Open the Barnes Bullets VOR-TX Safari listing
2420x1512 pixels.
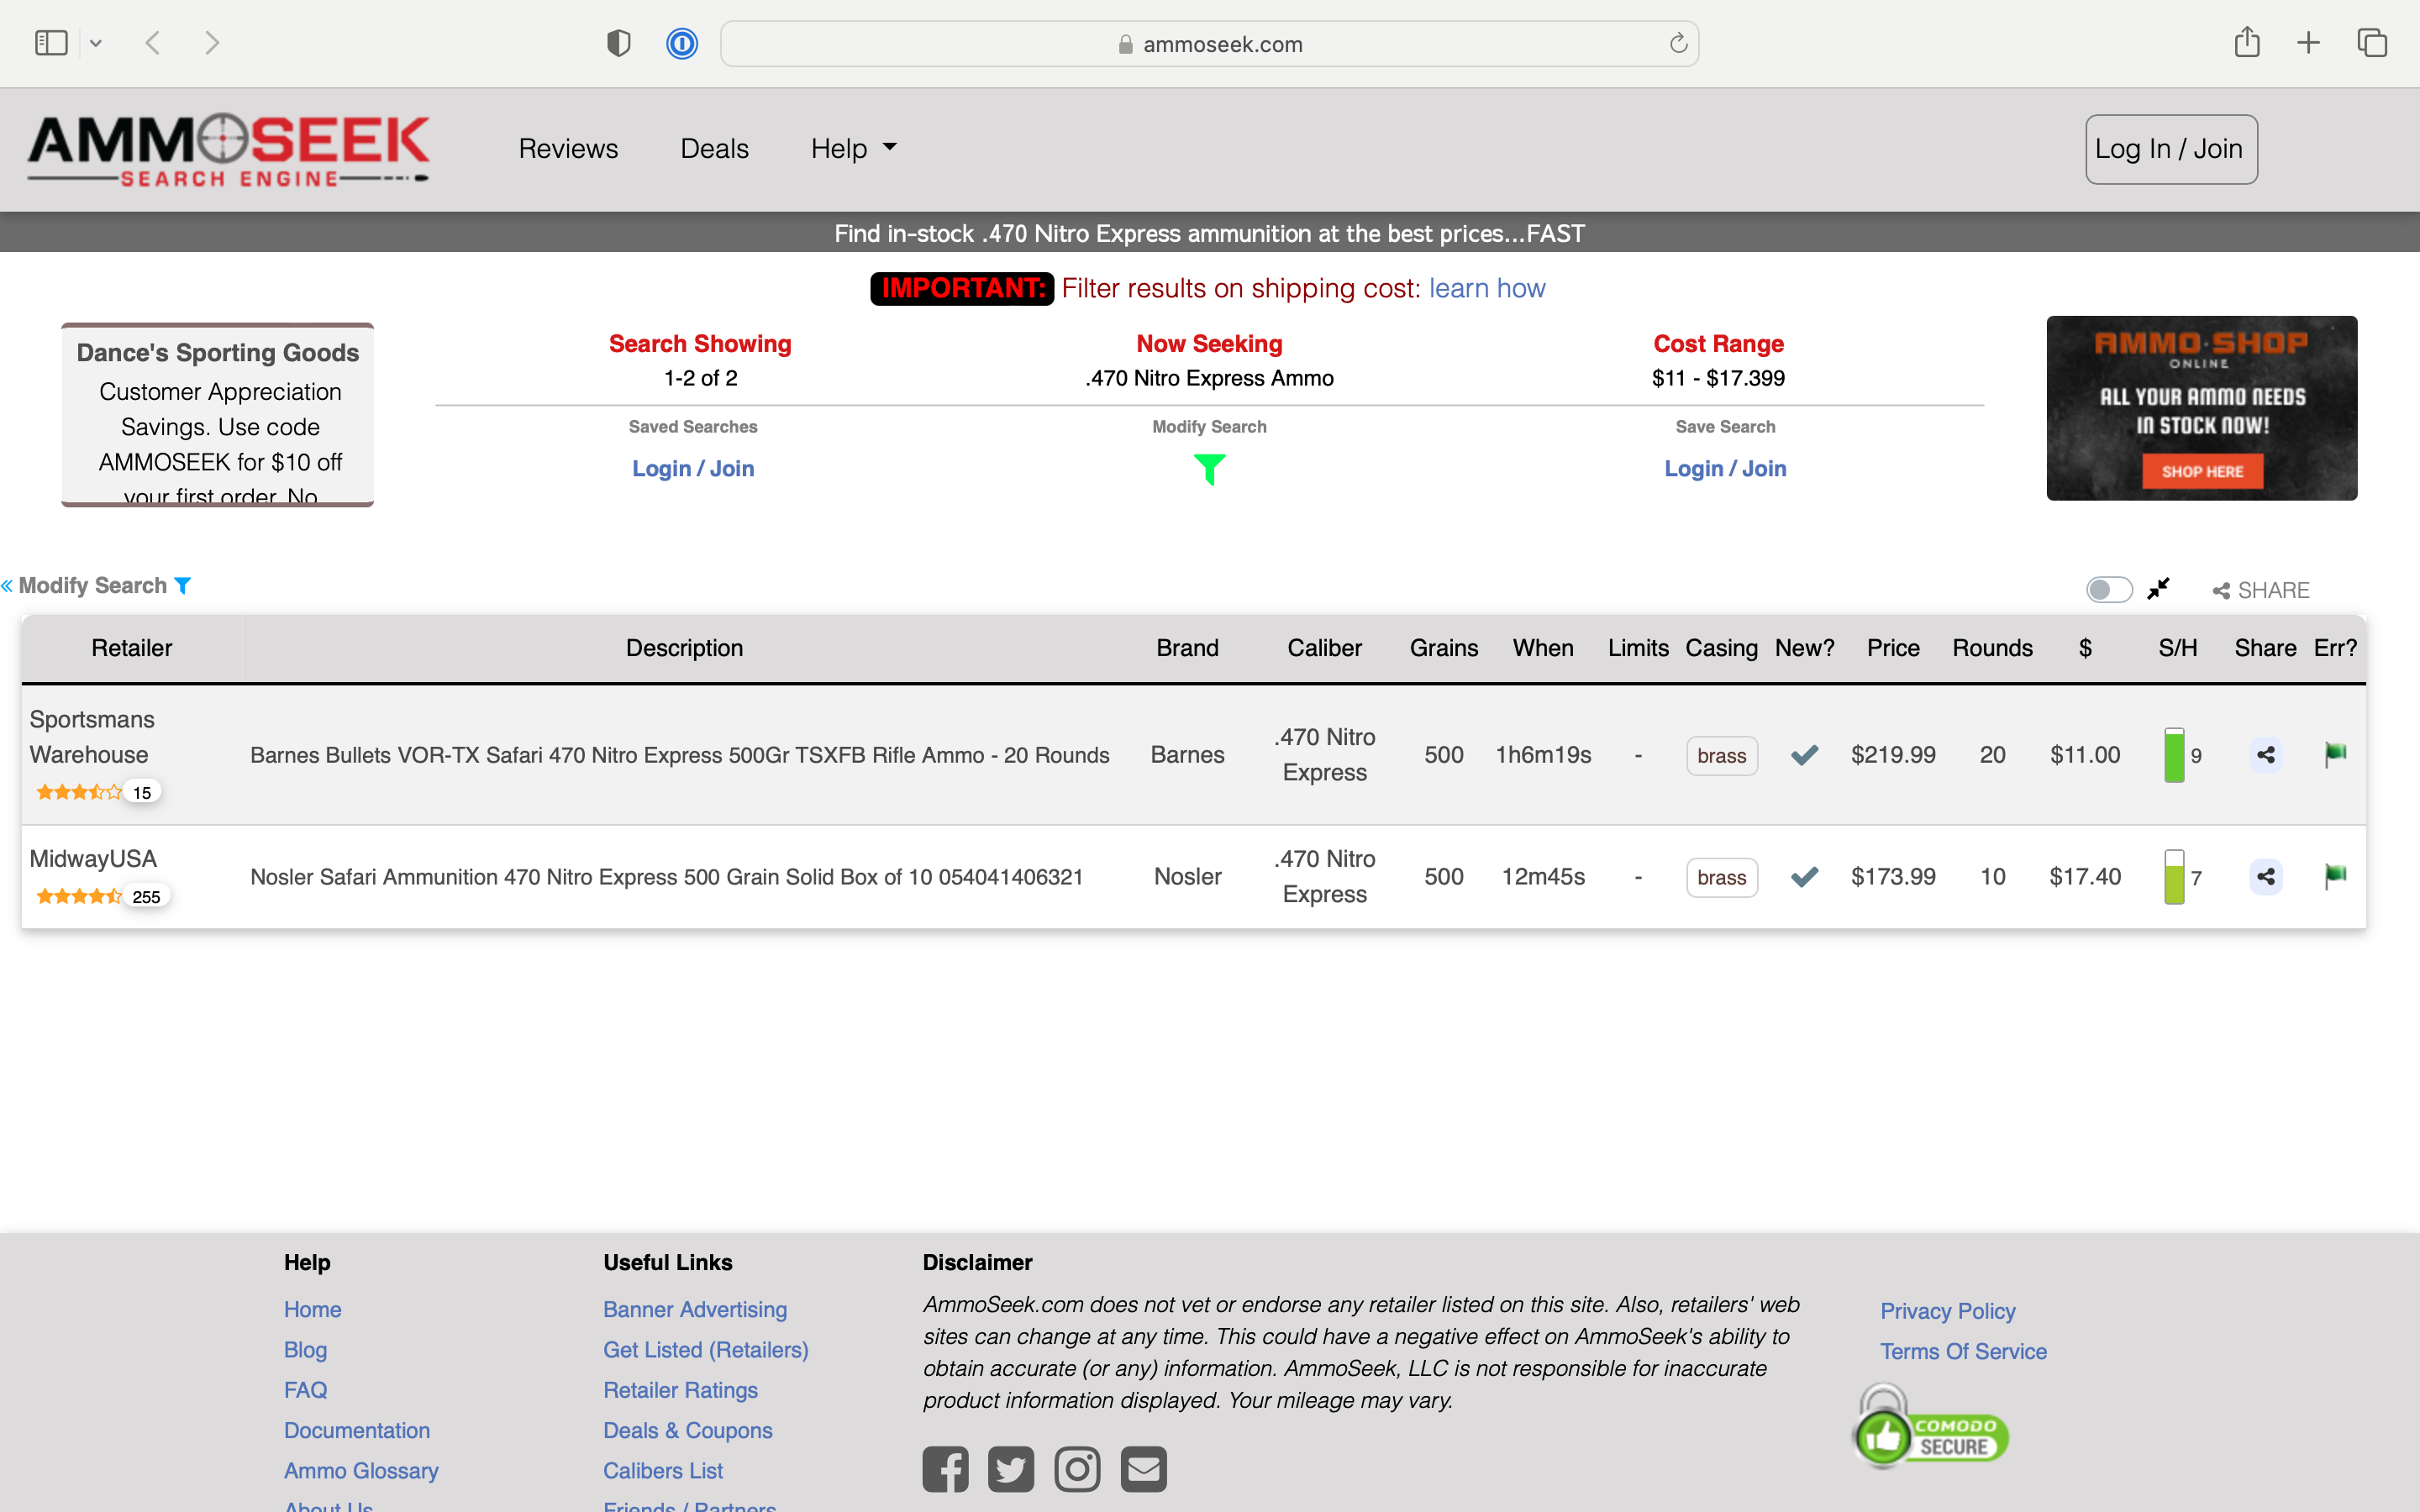679,755
